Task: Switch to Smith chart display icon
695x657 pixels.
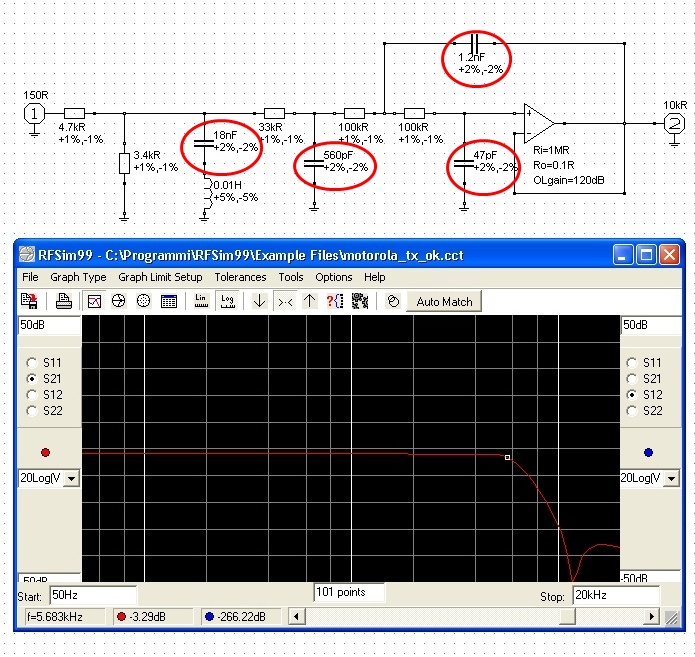Action: [x=119, y=300]
